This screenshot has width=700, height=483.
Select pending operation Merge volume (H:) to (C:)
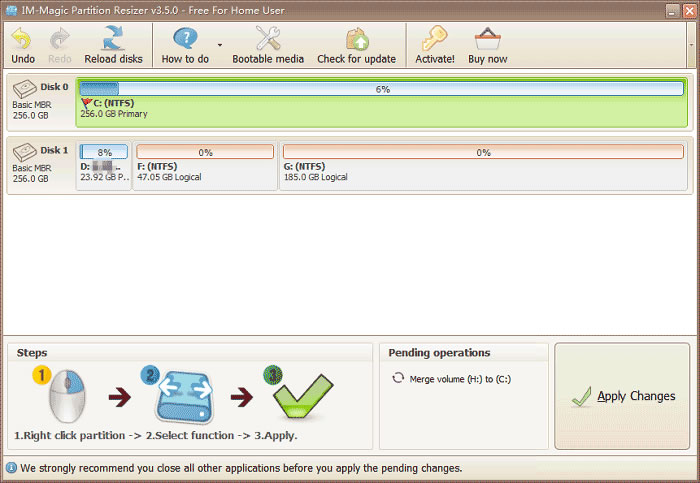[x=460, y=379]
